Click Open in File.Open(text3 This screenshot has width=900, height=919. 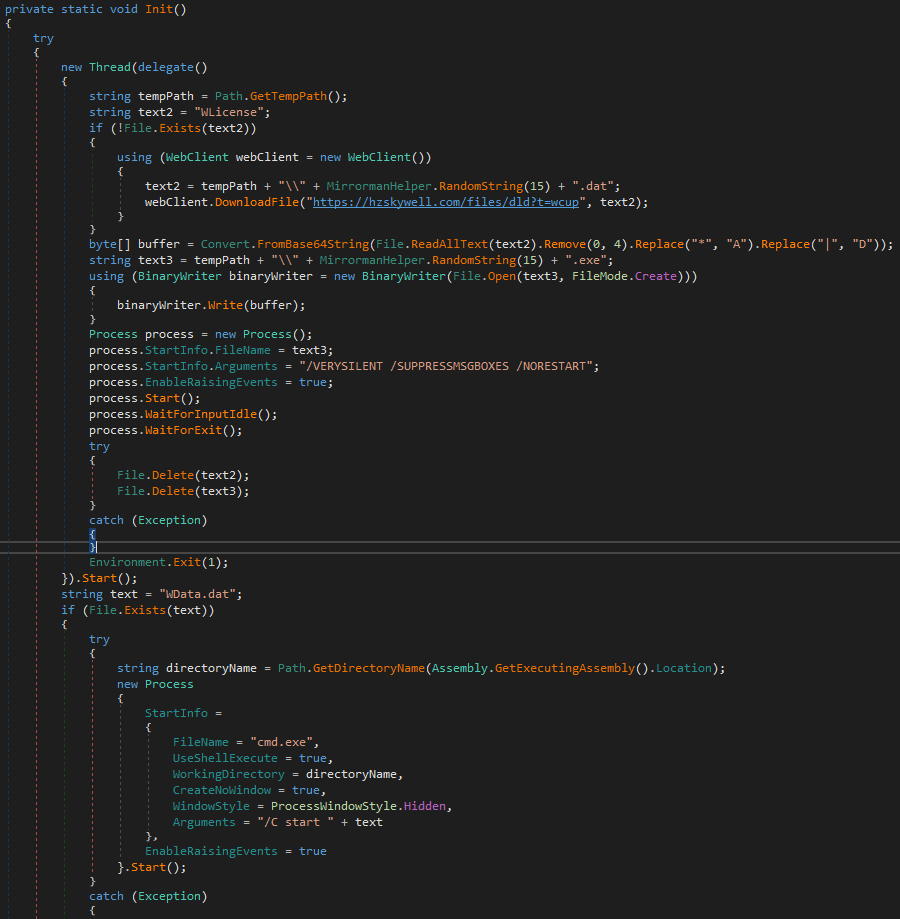(502, 276)
